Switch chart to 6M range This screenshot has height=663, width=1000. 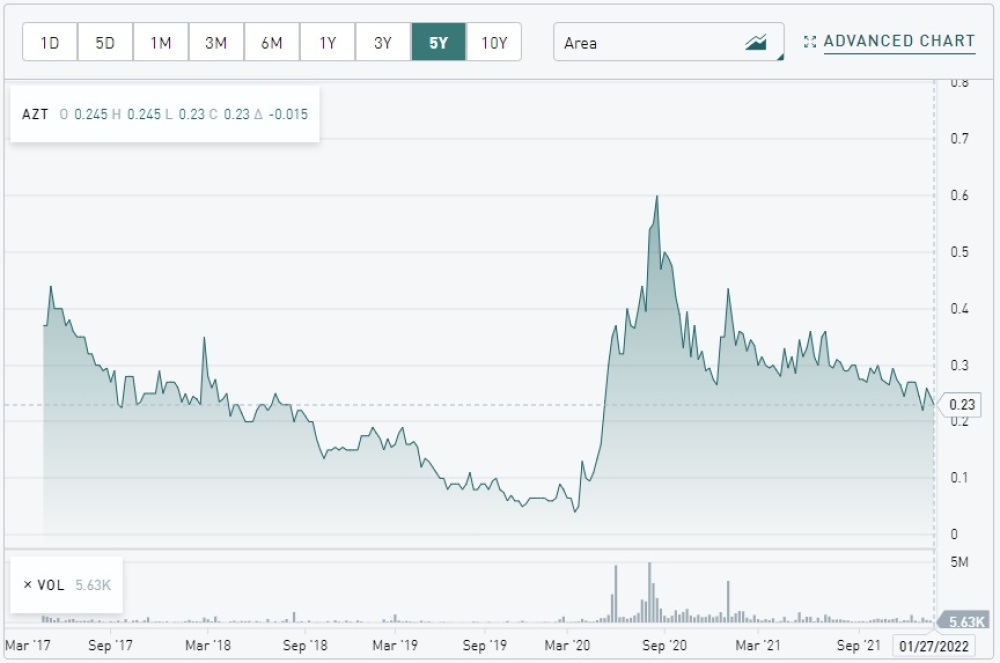(272, 43)
